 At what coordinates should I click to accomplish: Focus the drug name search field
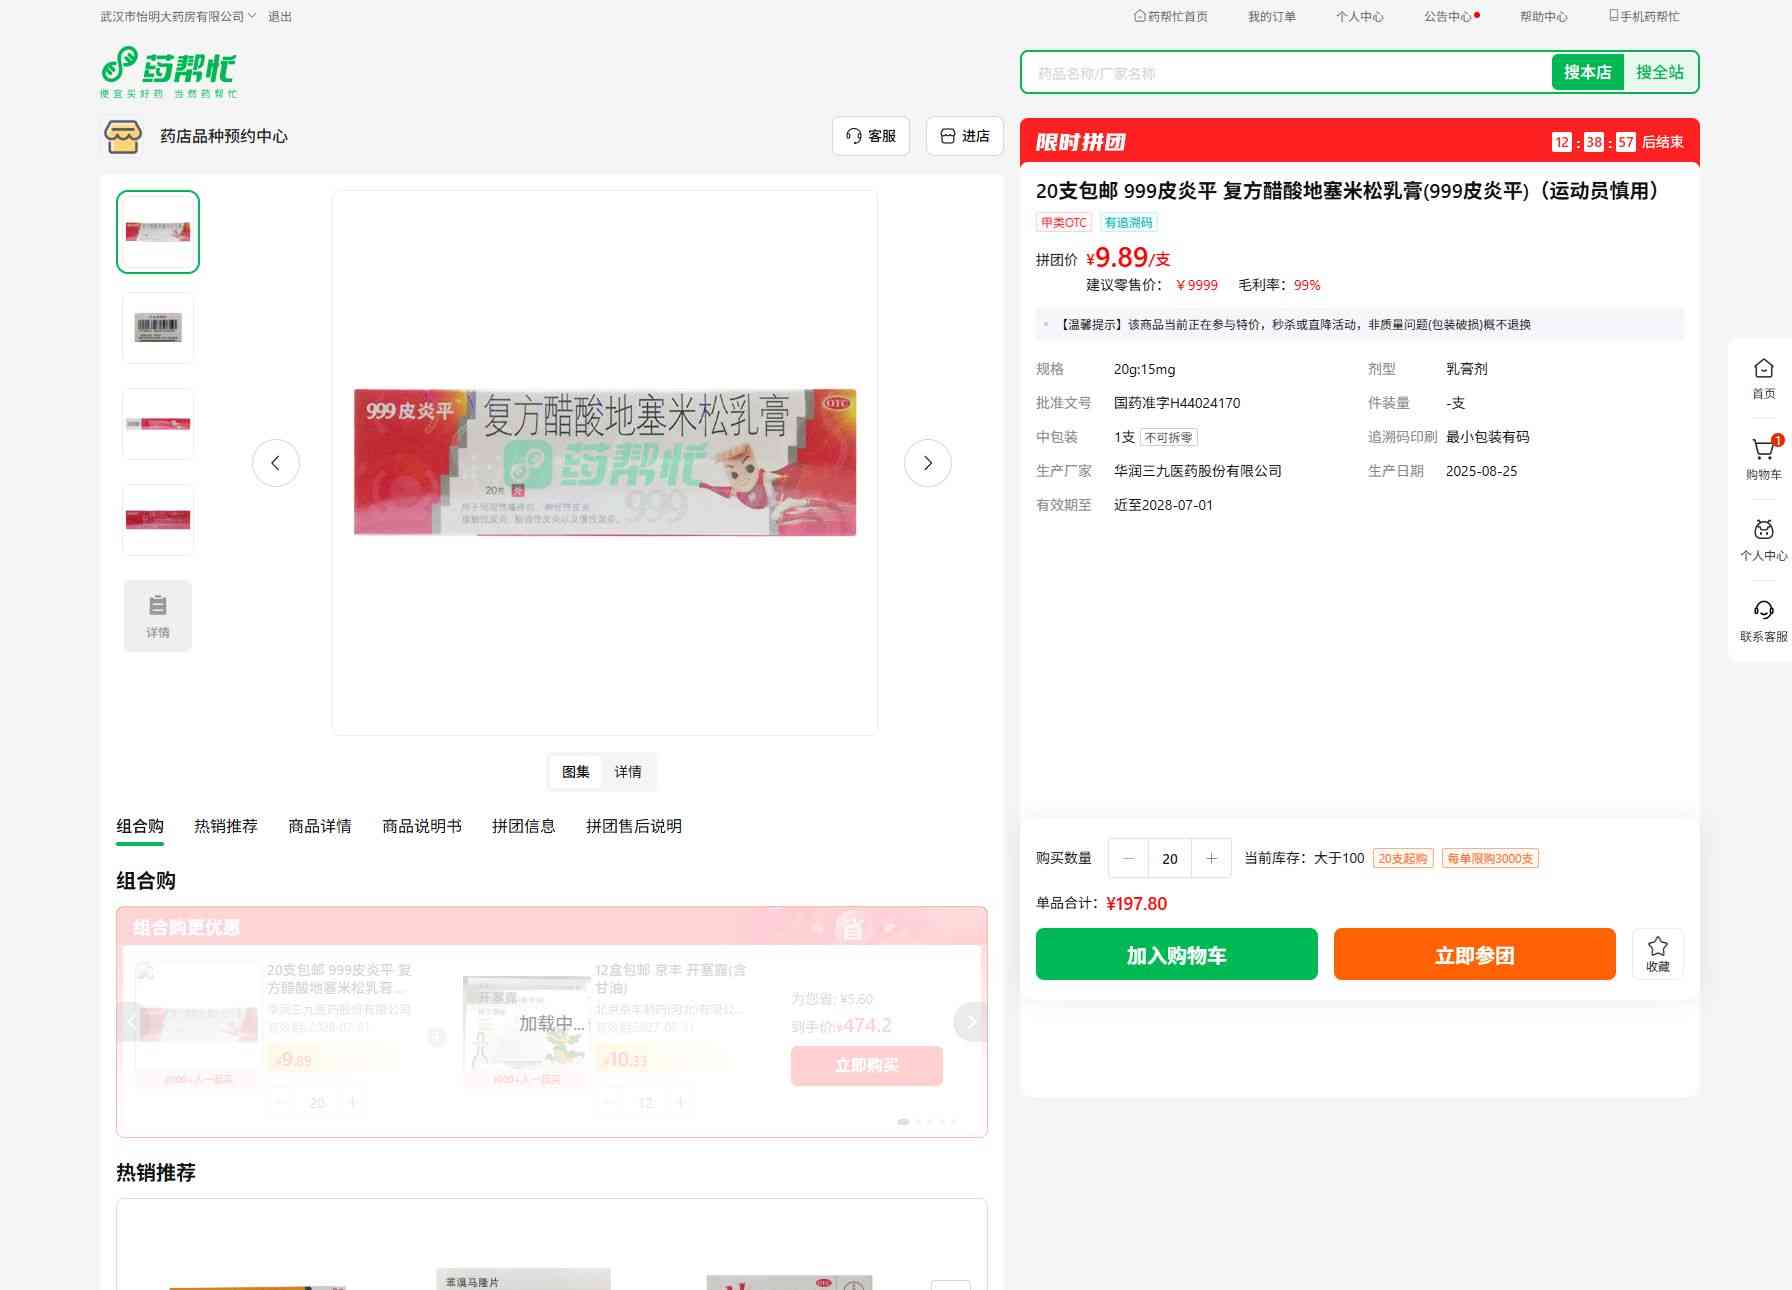[1285, 73]
